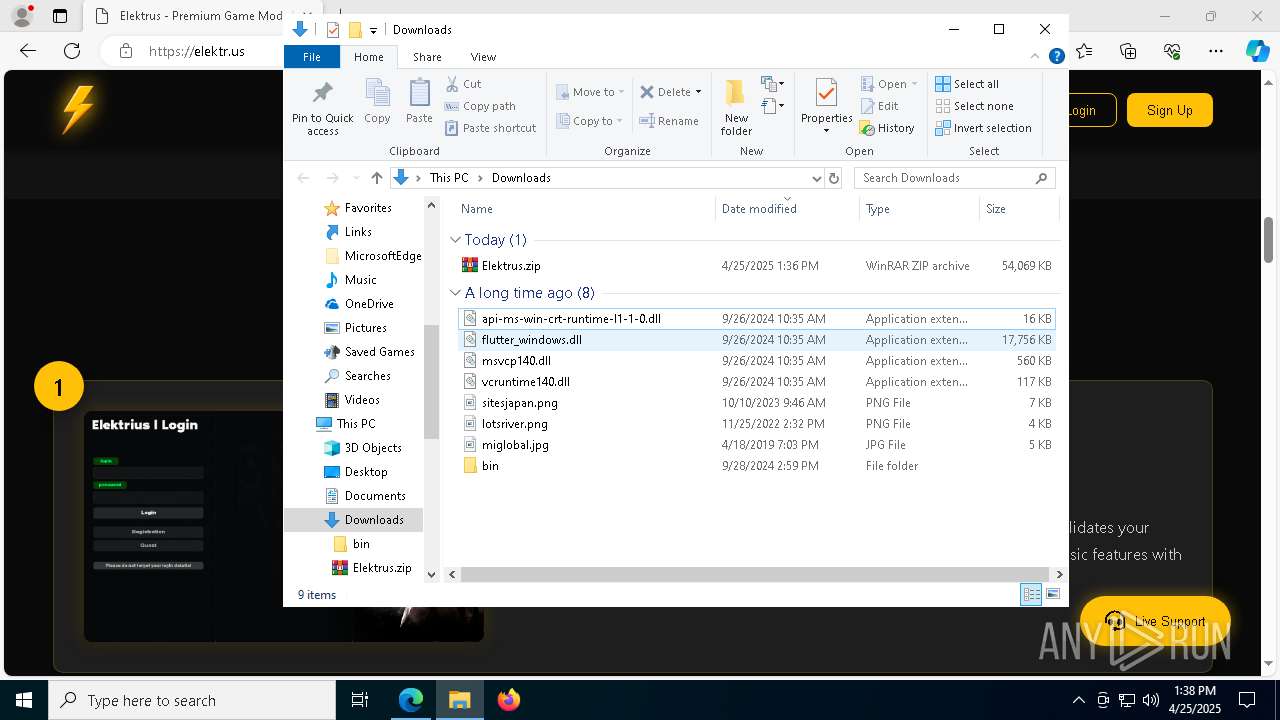1280x720 pixels.
Task: Create a New folder
Action: (736, 107)
